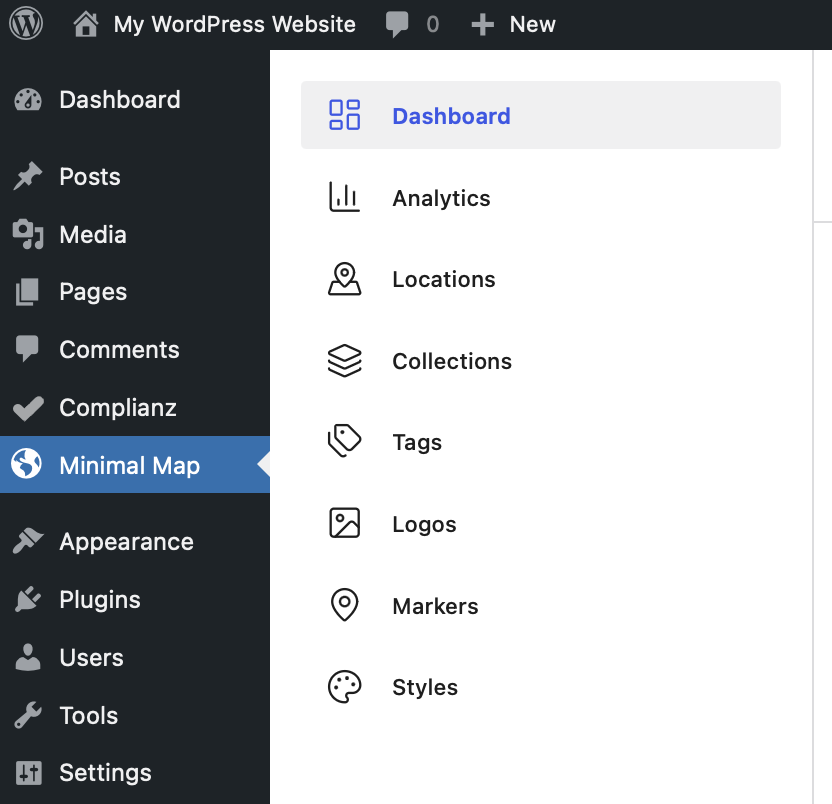The image size is (832, 804).
Task: Open the Pages admin menu
Action: 92,292
